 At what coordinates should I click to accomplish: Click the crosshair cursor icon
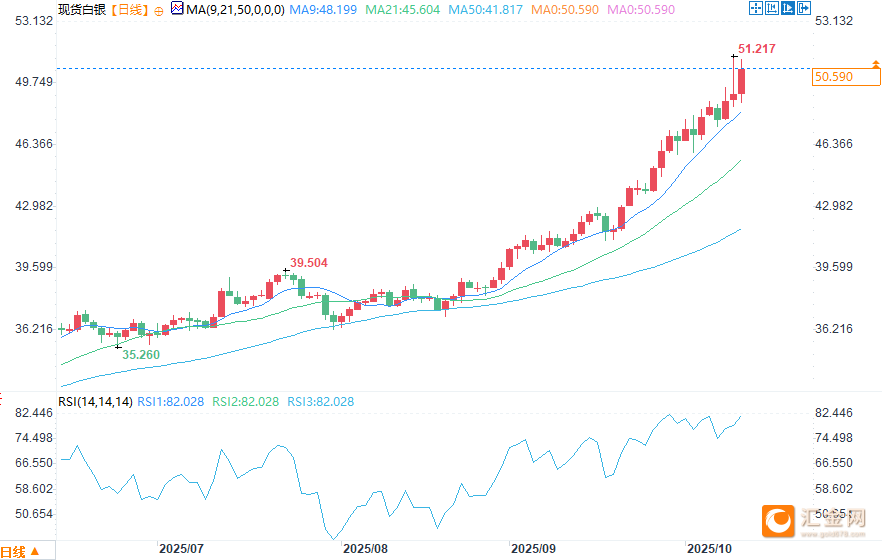click(x=756, y=9)
